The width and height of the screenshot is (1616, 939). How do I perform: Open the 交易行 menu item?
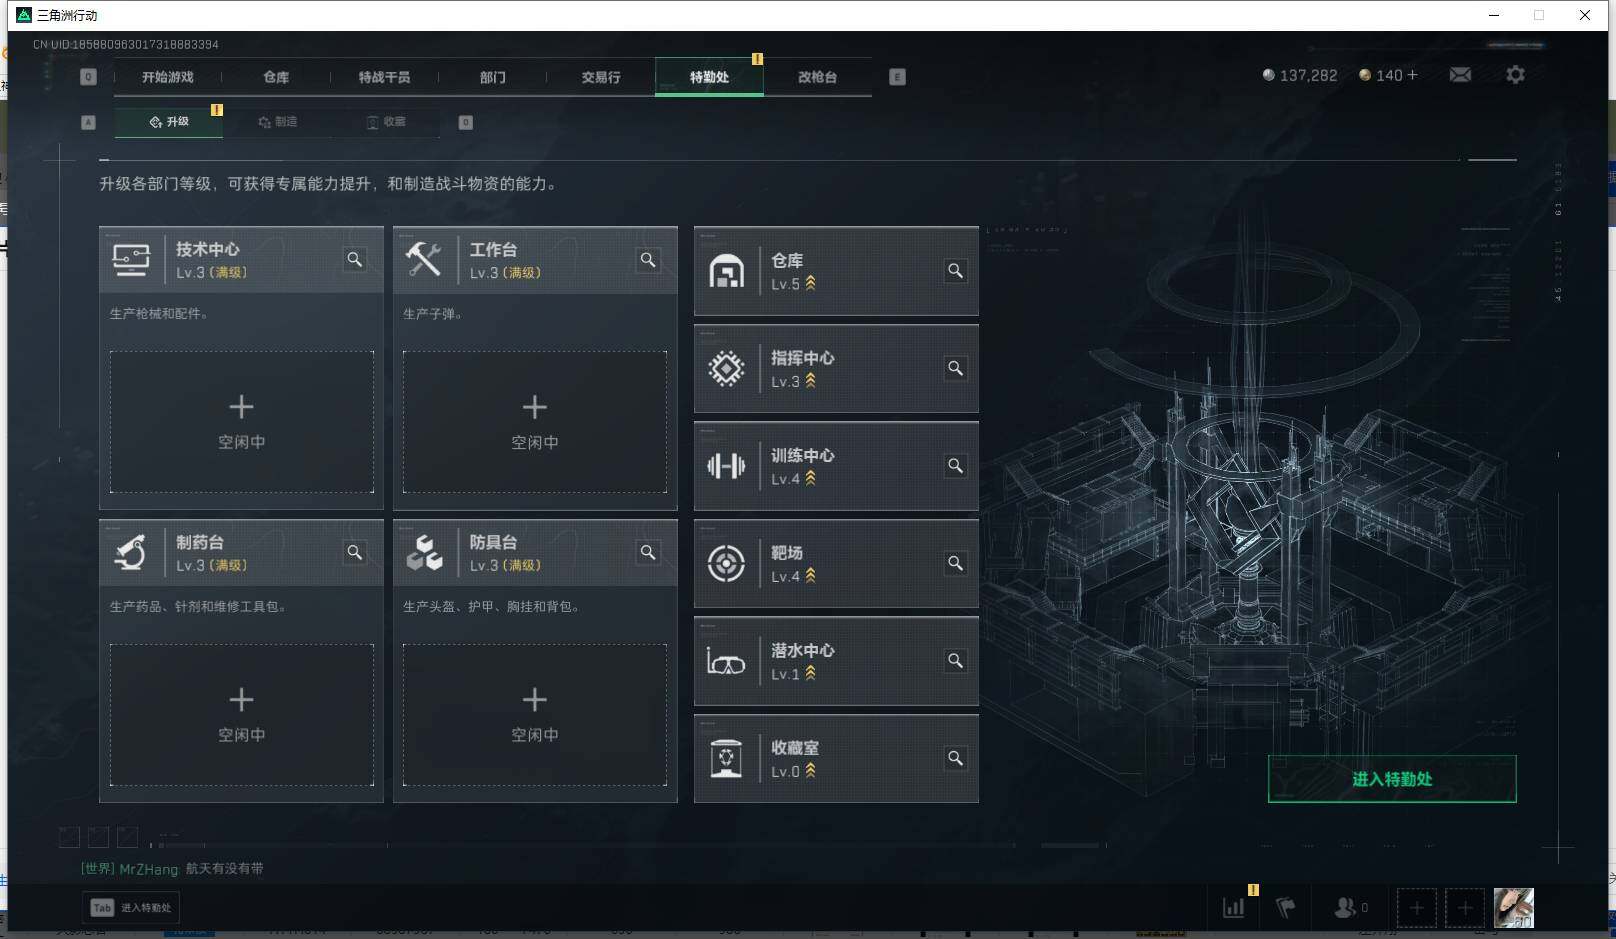coord(601,76)
